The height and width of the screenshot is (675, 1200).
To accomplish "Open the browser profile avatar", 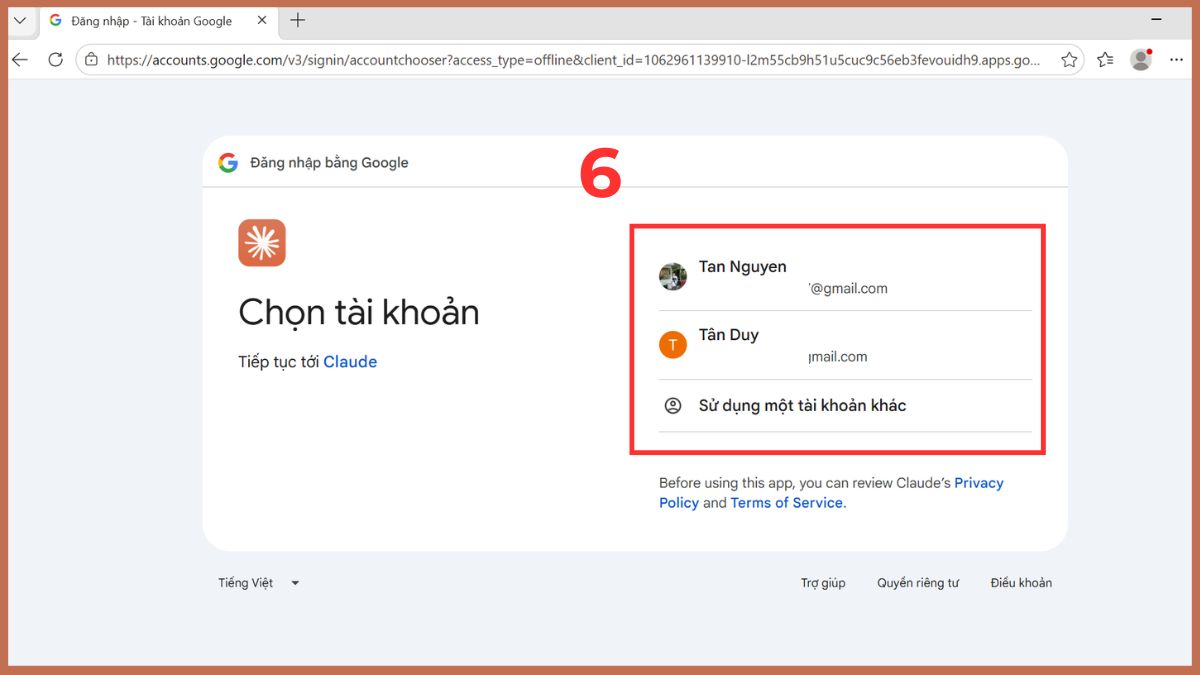I will [x=1141, y=60].
